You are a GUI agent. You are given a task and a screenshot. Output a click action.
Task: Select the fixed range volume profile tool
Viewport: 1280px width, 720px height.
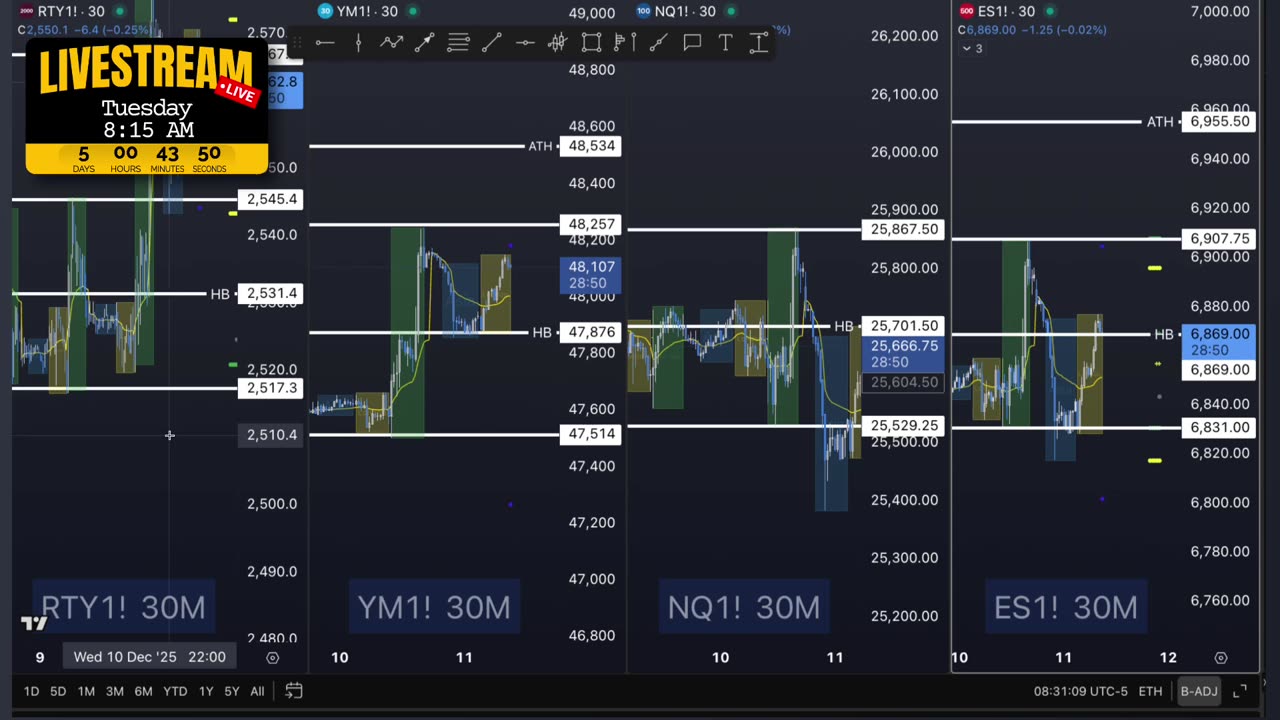624,42
